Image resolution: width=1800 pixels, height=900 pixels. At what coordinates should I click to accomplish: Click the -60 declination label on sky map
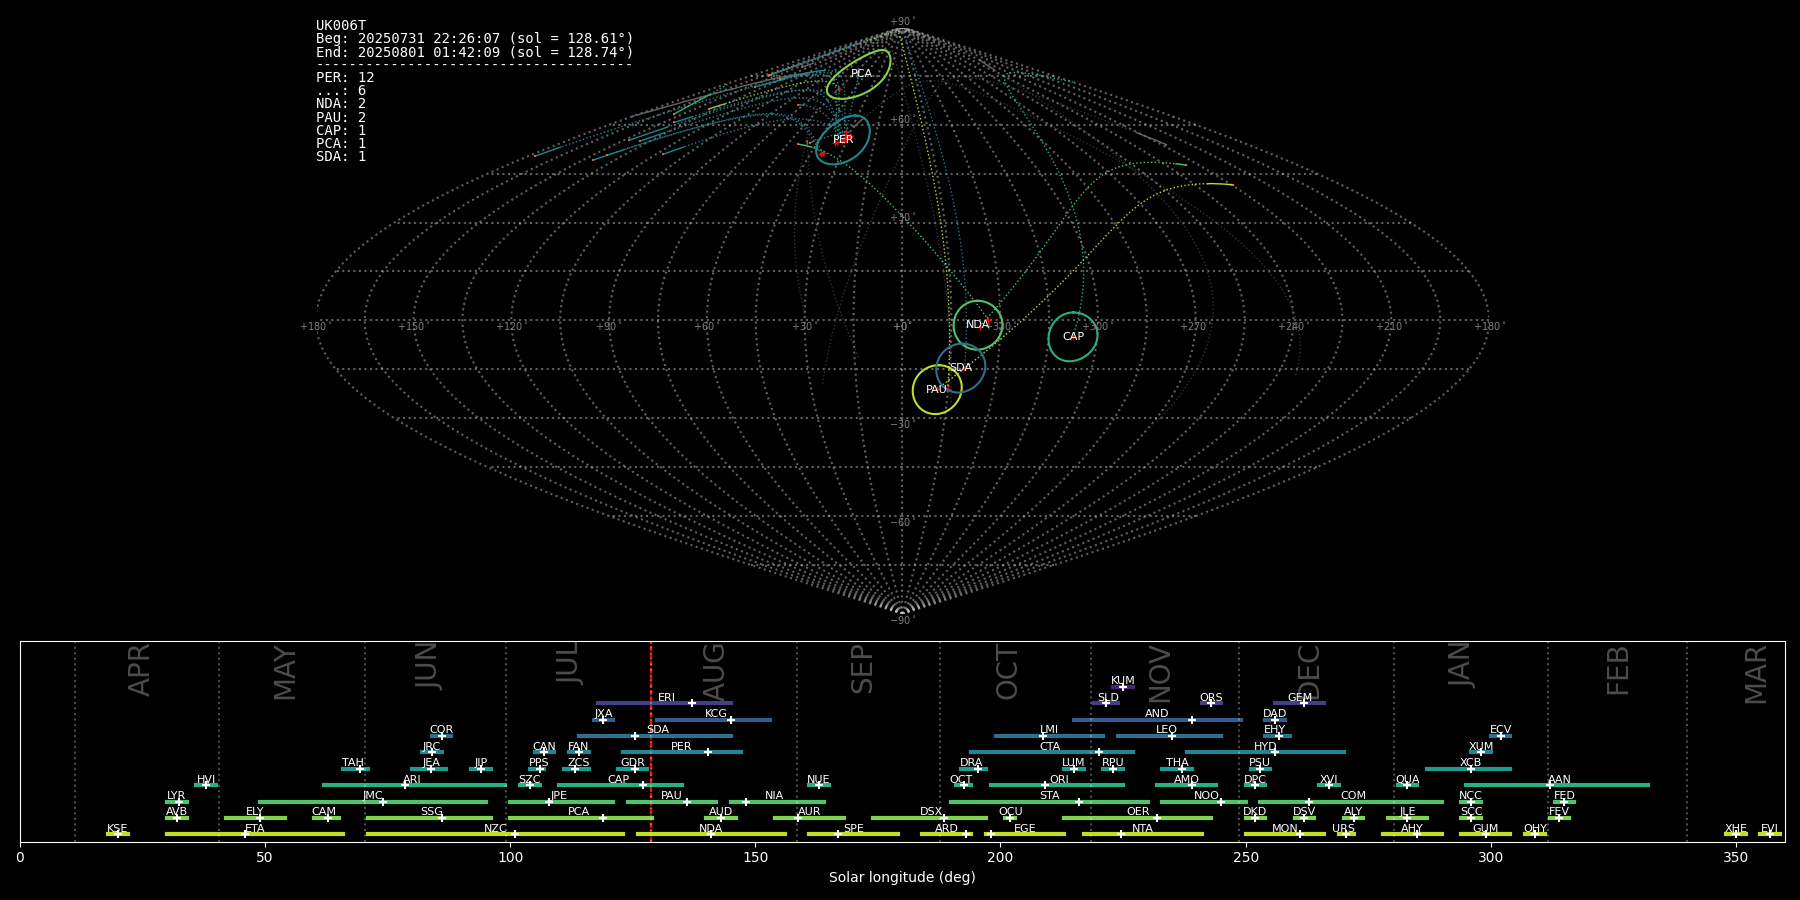point(902,522)
